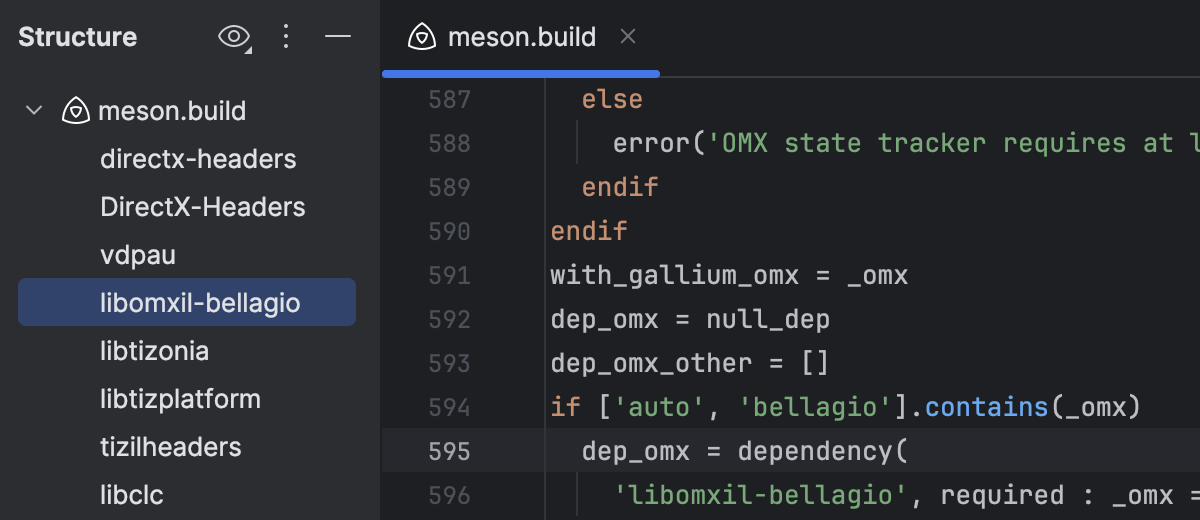
Task: Switch to the meson.build editor tab
Action: [x=521, y=38]
